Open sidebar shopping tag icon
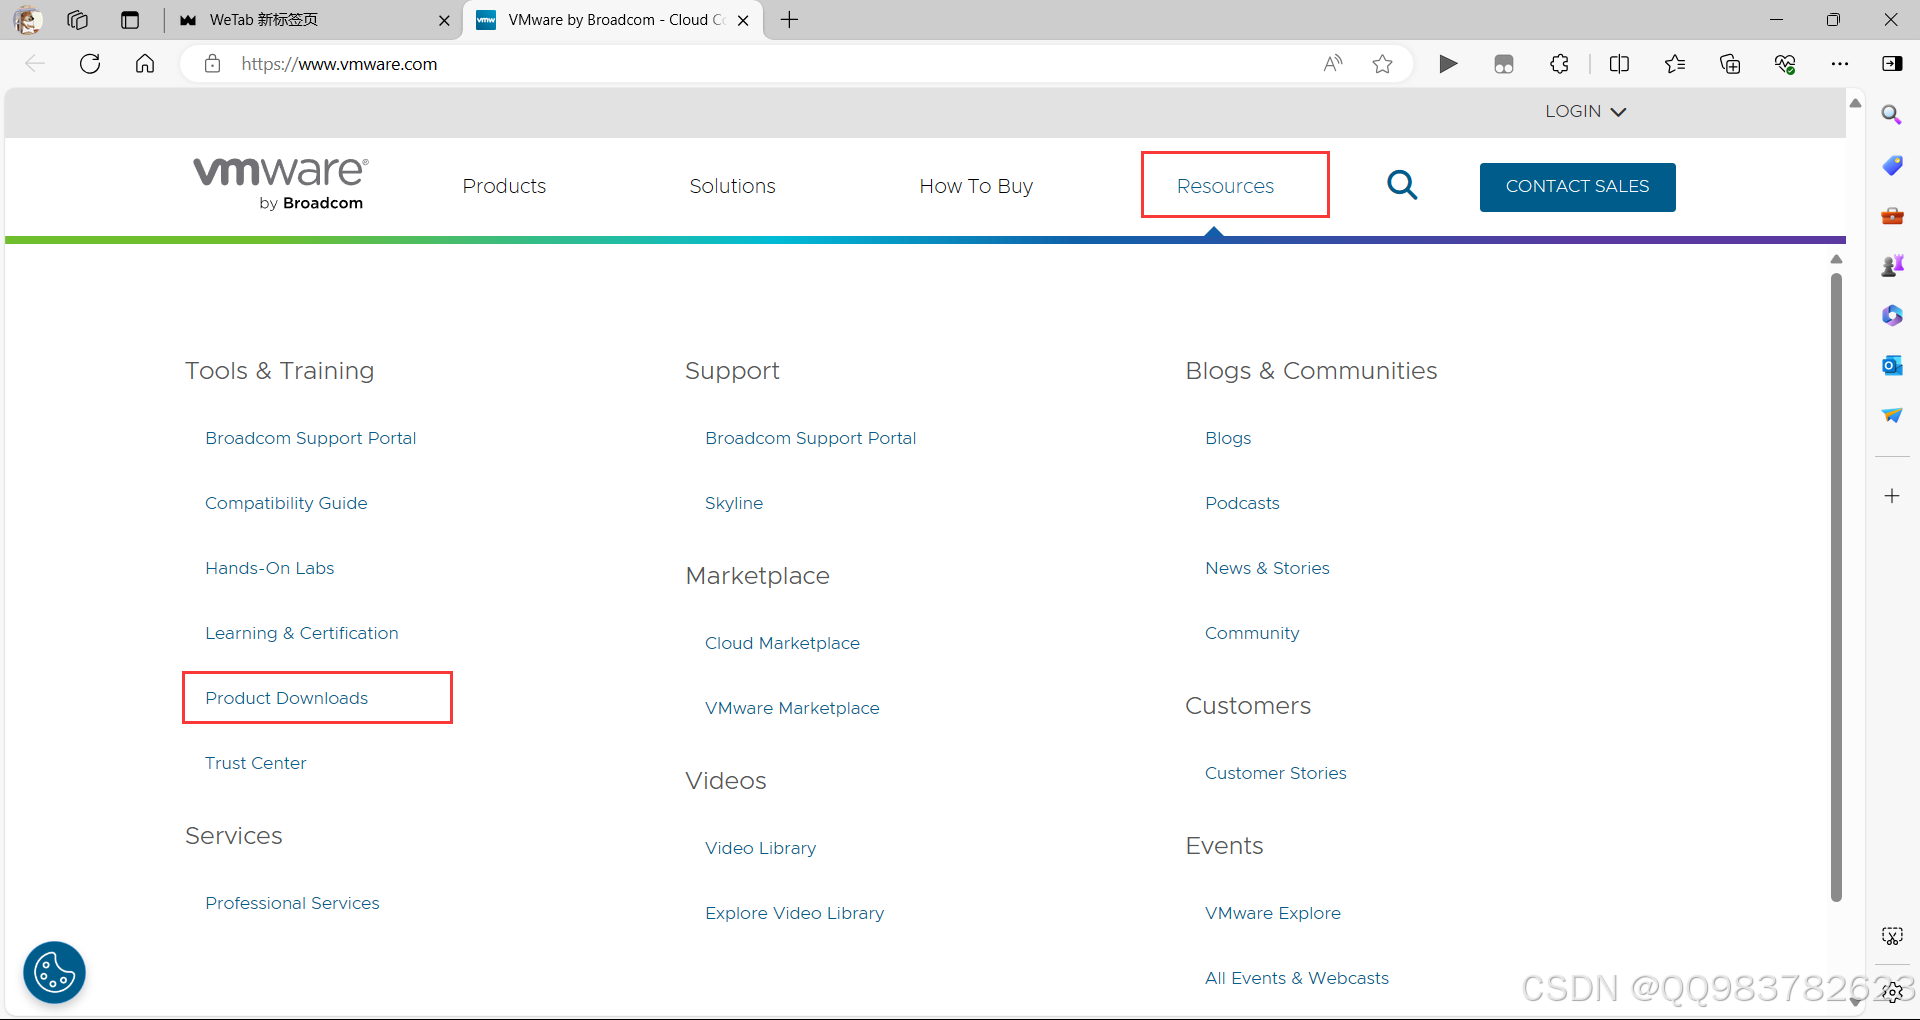The image size is (1920, 1020). (1892, 165)
